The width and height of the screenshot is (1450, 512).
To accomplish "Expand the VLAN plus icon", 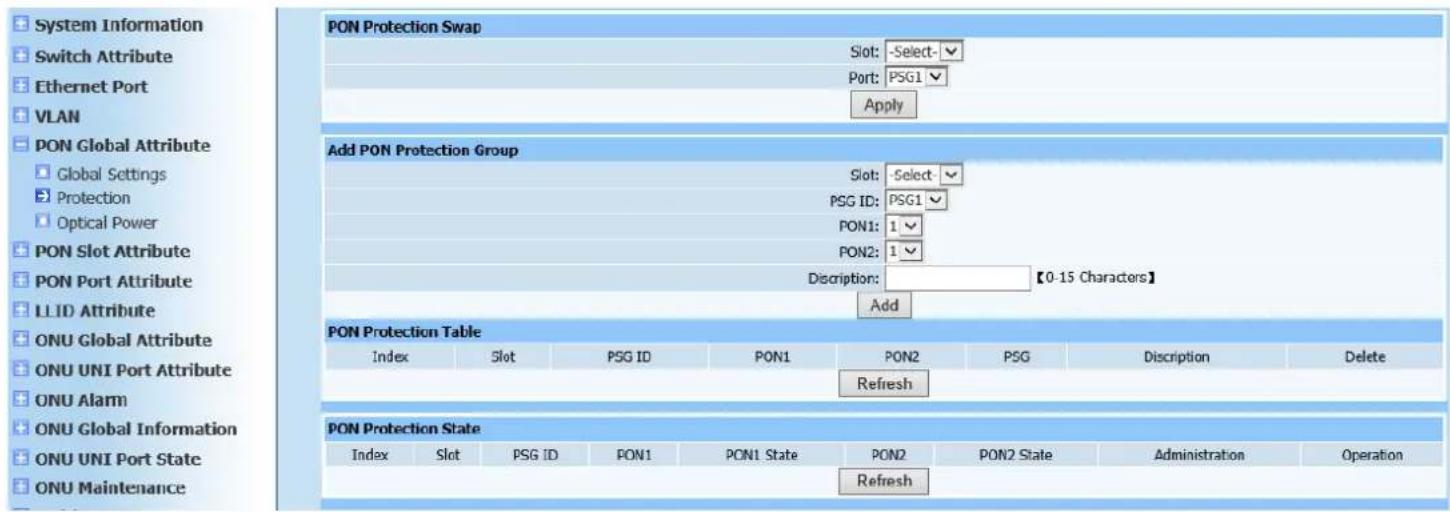I will (21, 116).
